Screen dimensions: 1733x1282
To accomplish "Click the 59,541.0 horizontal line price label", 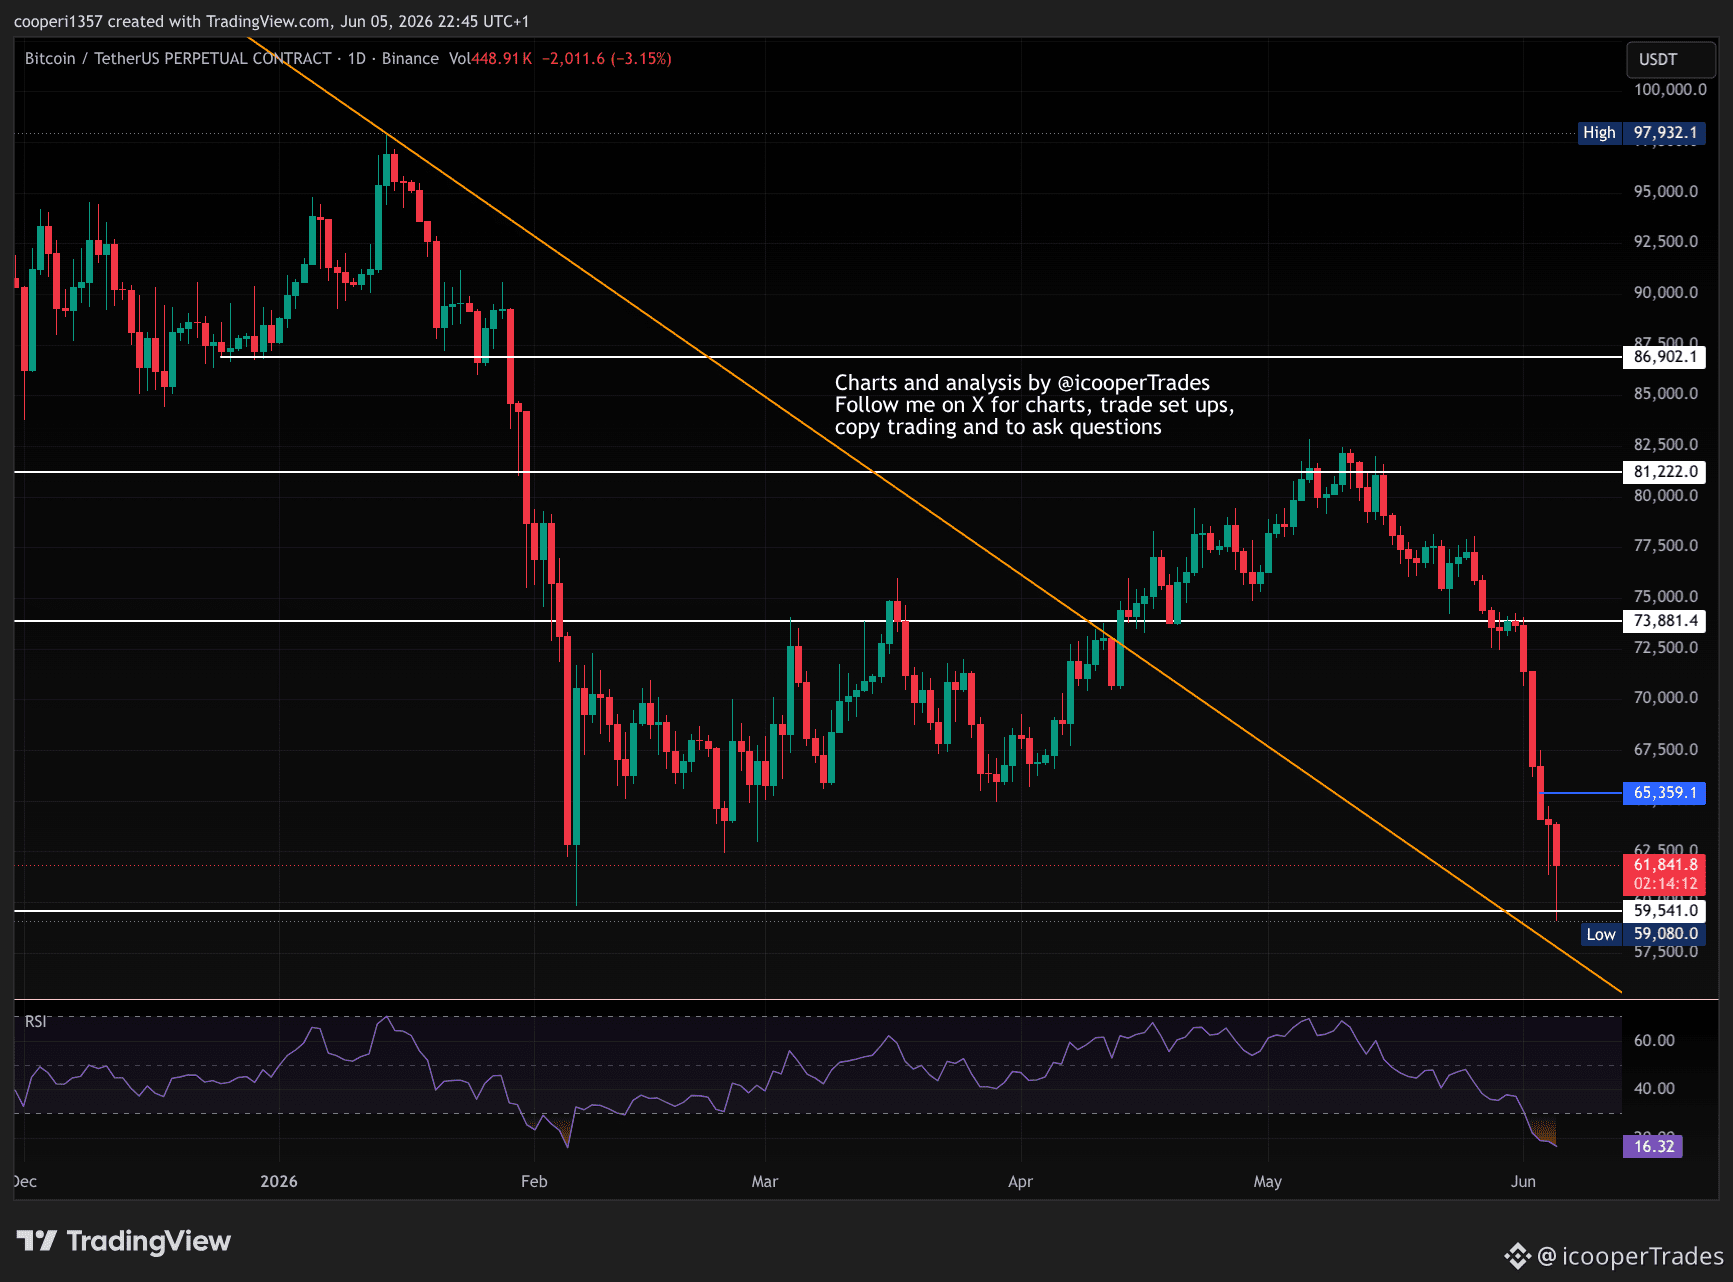I will click(1664, 910).
